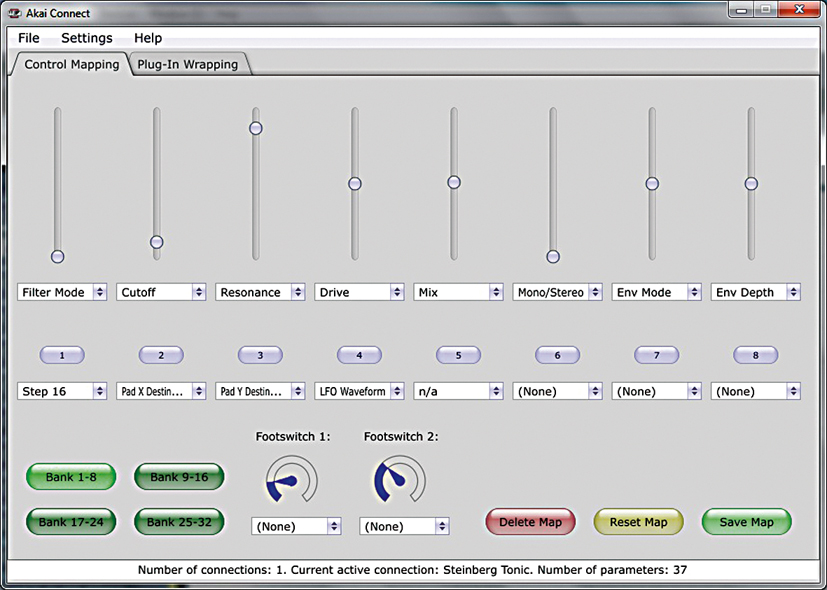Open the Footswitch 1 (None) dropdown
The width and height of the screenshot is (827, 590).
(x=296, y=526)
